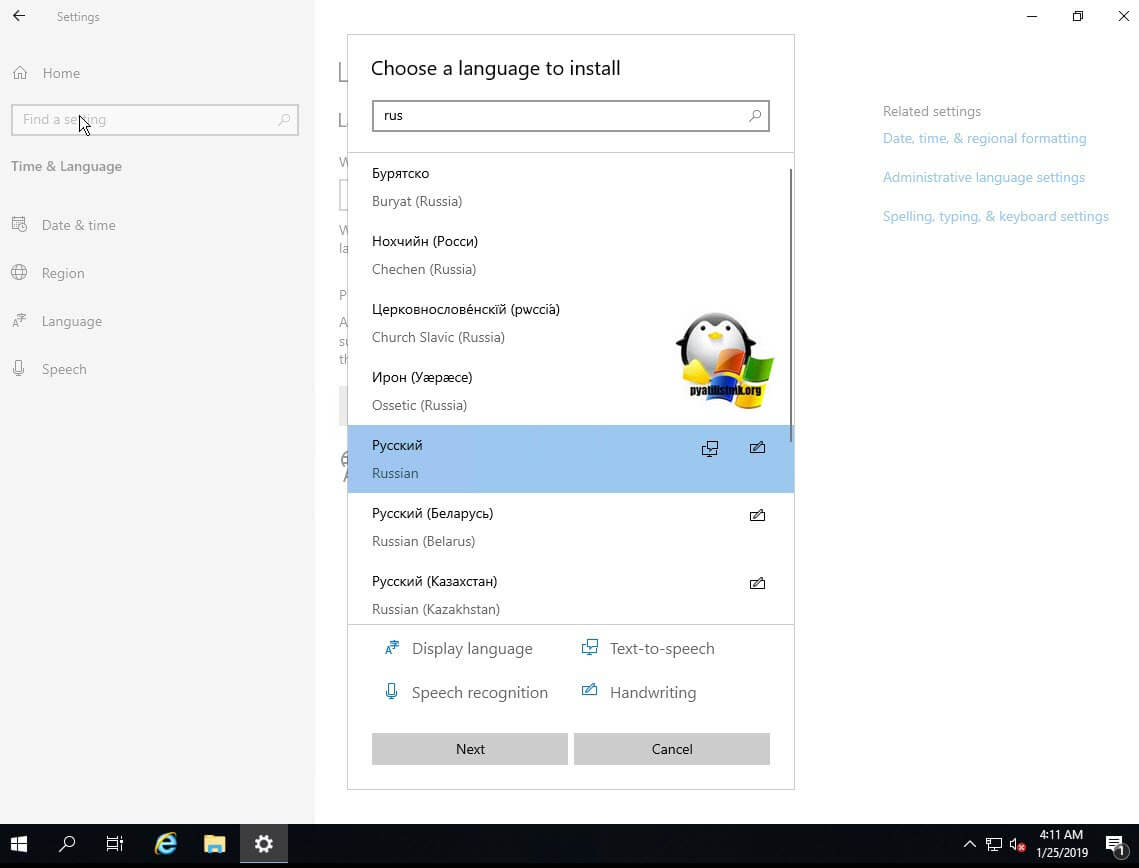
Task: Open Administrative language settings link
Action: [983, 177]
